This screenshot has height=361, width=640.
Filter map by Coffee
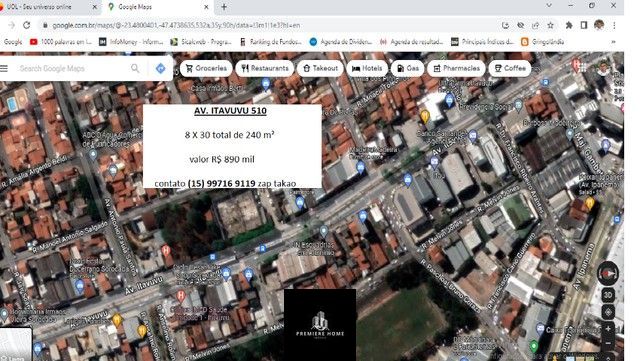tap(510, 68)
